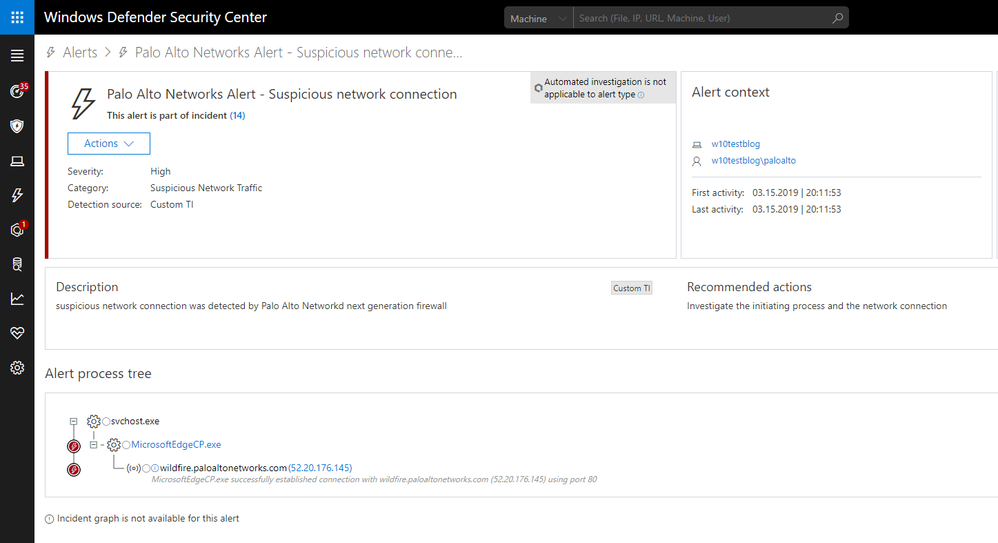Click Palo Alto Networks Alert breadcrumb item
998x543 pixels.
pos(299,52)
